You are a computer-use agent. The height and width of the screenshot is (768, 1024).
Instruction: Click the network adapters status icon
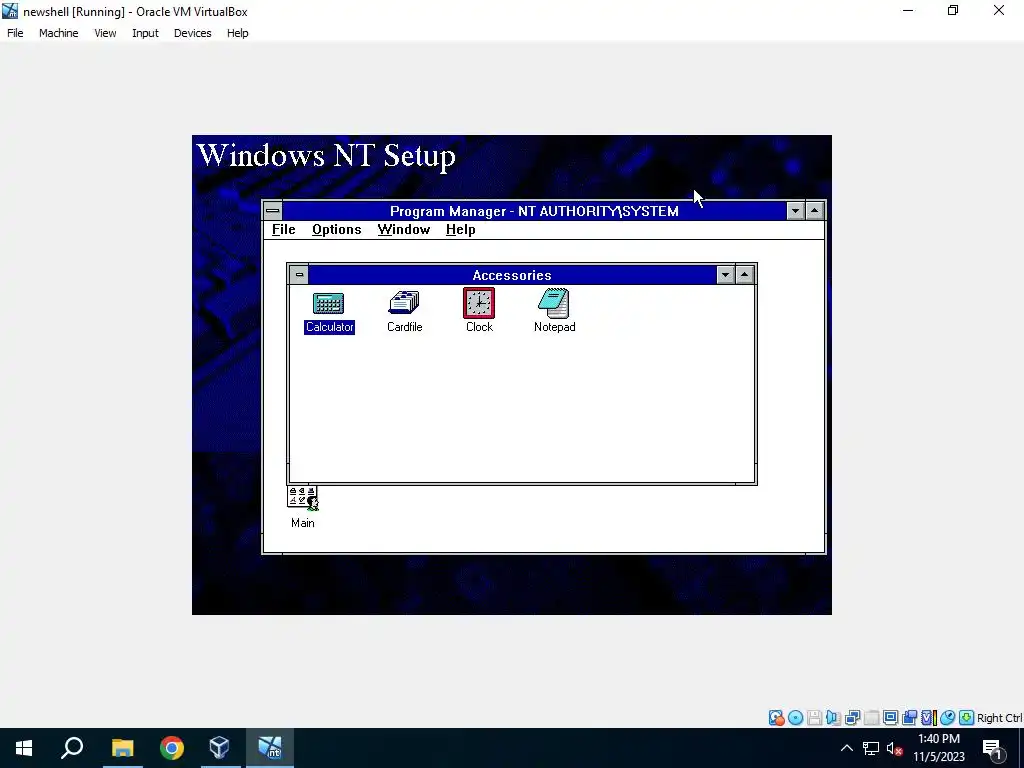852,718
